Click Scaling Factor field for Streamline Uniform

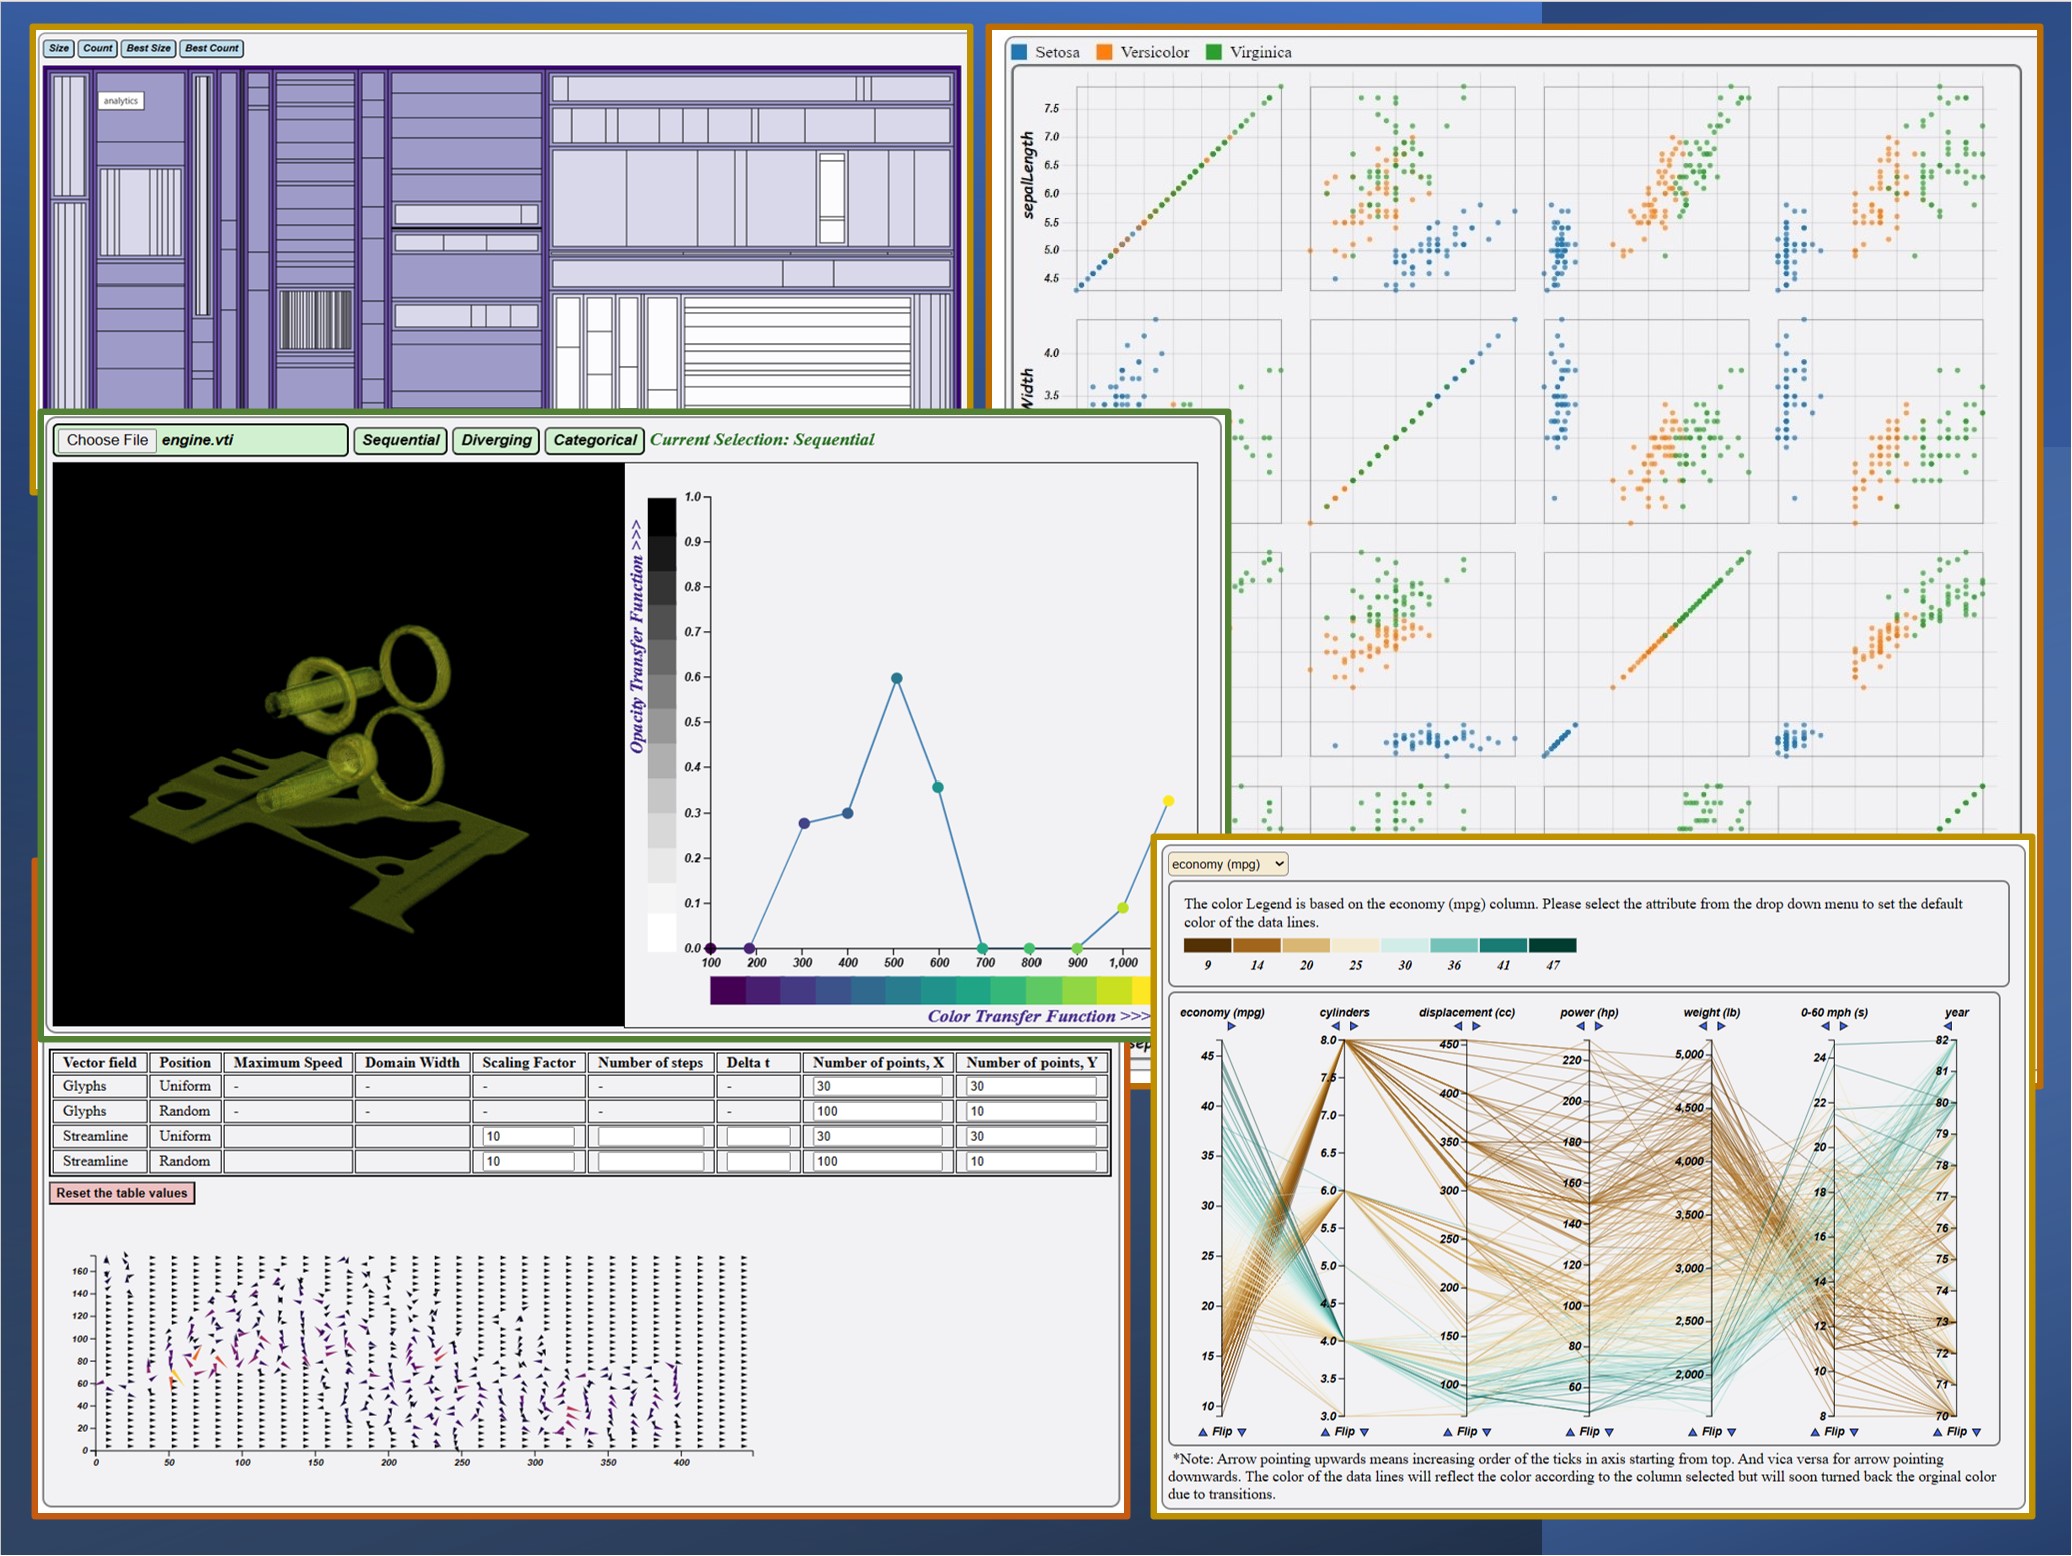pyautogui.click(x=528, y=1136)
